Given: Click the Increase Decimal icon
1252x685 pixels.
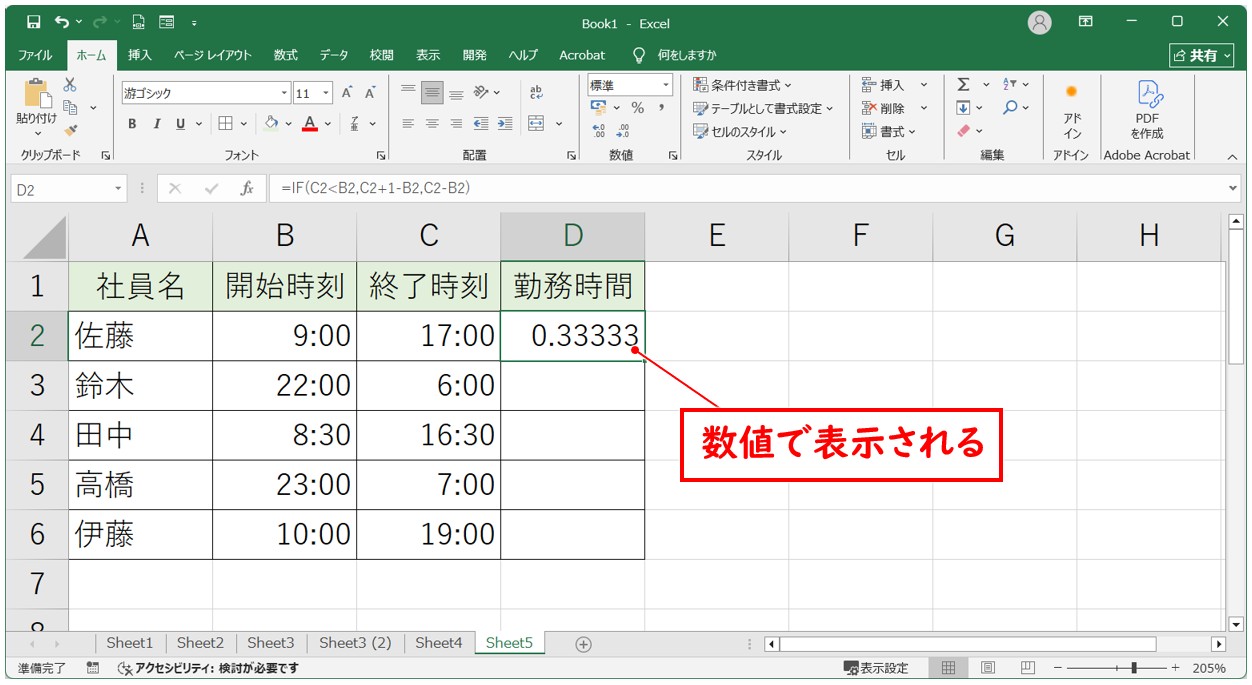Looking at the screenshot, I should pyautogui.click(x=599, y=131).
